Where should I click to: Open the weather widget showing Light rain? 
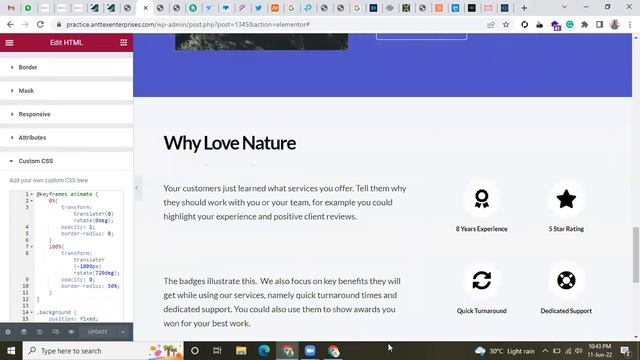click(x=504, y=351)
